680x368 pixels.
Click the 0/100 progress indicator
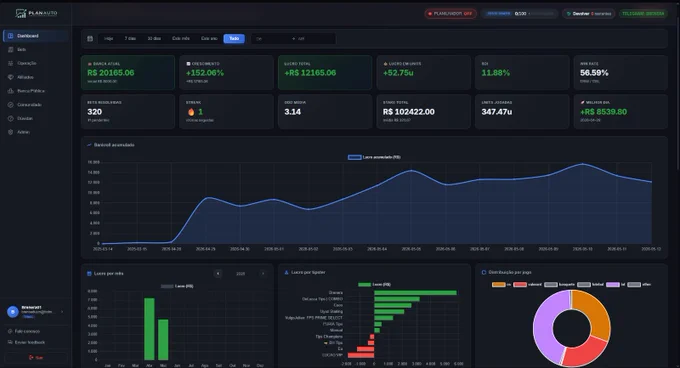(x=520, y=14)
